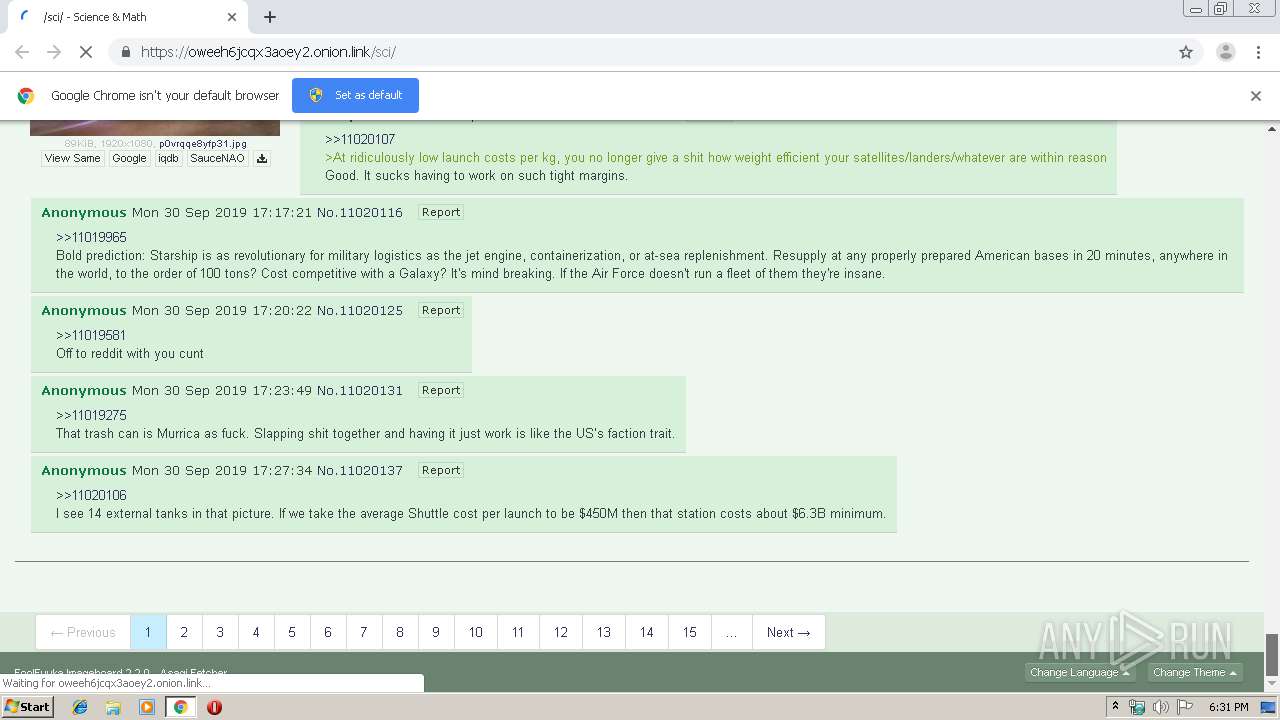
Task: Go to pagination page 8
Action: (x=400, y=632)
